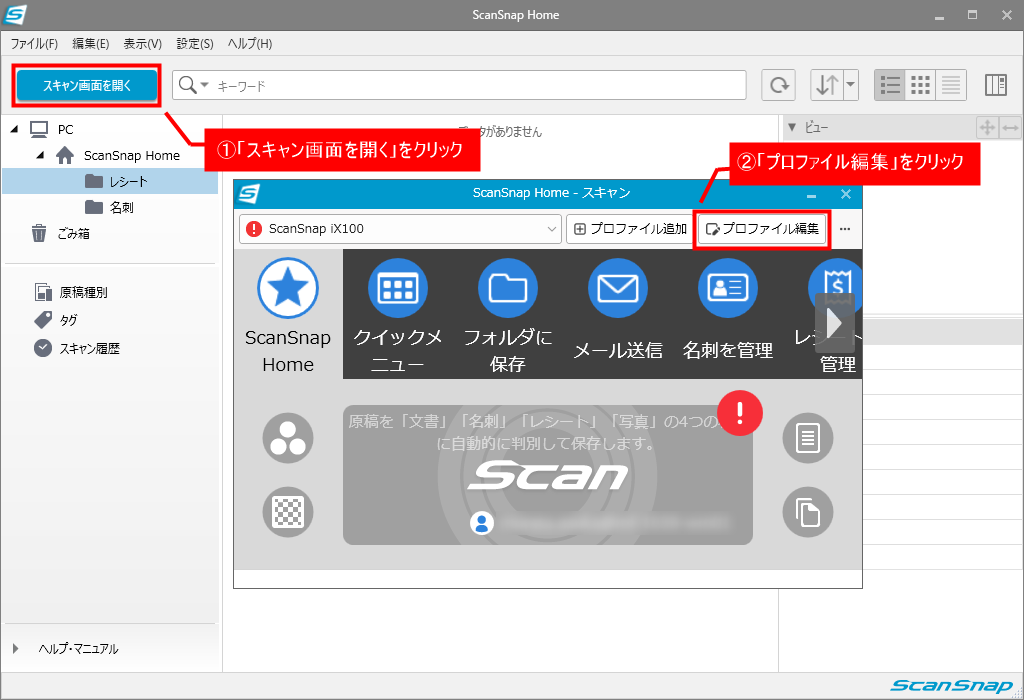The image size is (1024, 700).
Task: Click the checkerboard image quality icon
Action: (288, 511)
